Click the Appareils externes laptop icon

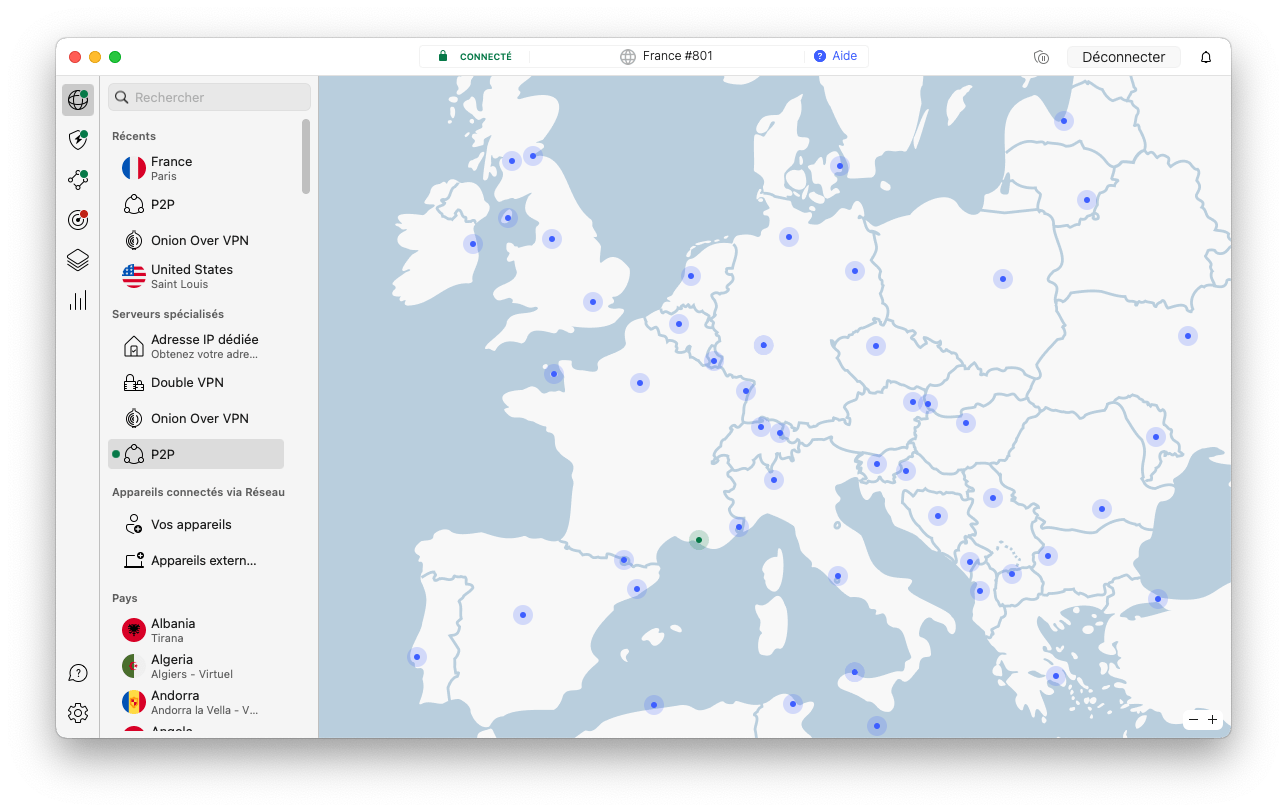pos(134,560)
